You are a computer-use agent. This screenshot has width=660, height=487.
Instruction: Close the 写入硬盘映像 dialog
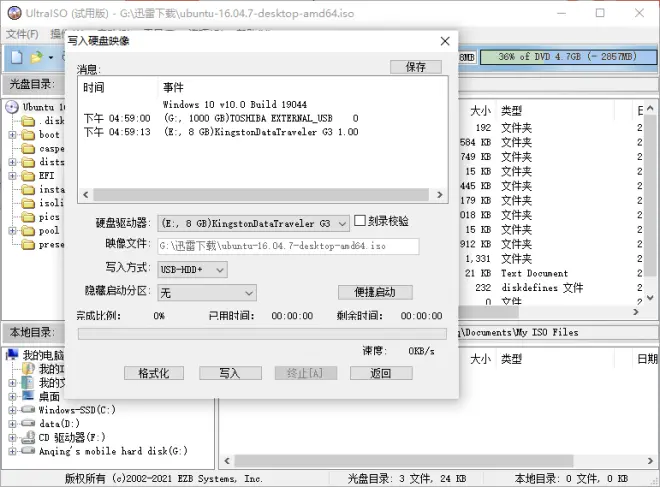[445, 41]
